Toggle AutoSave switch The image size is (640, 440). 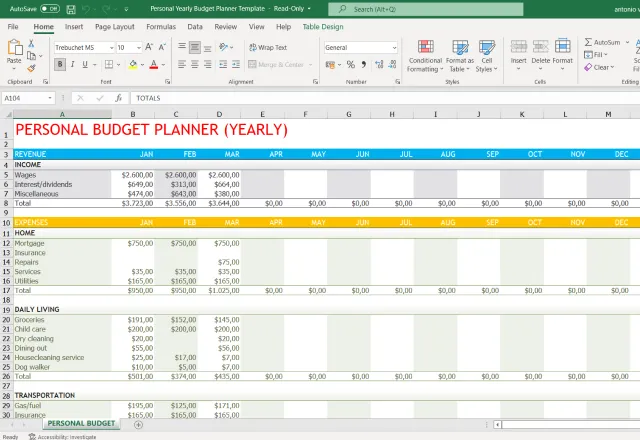(50, 9)
